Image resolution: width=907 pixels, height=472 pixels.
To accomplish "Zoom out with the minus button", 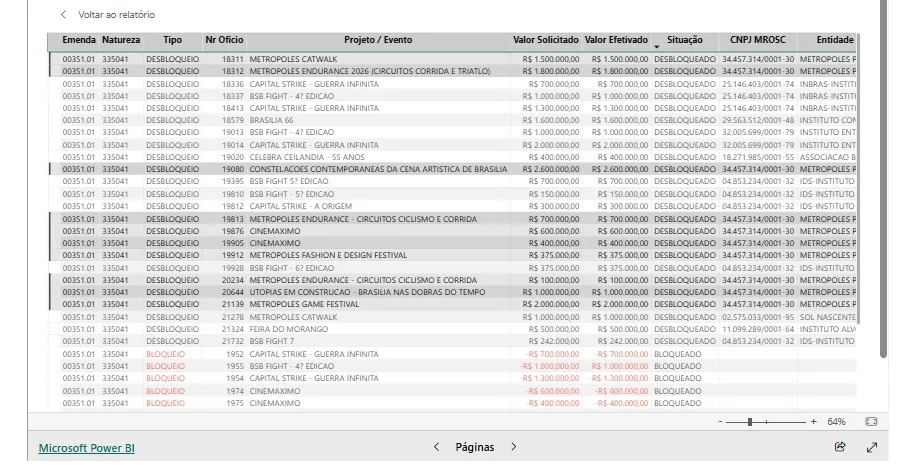I will [x=720, y=422].
